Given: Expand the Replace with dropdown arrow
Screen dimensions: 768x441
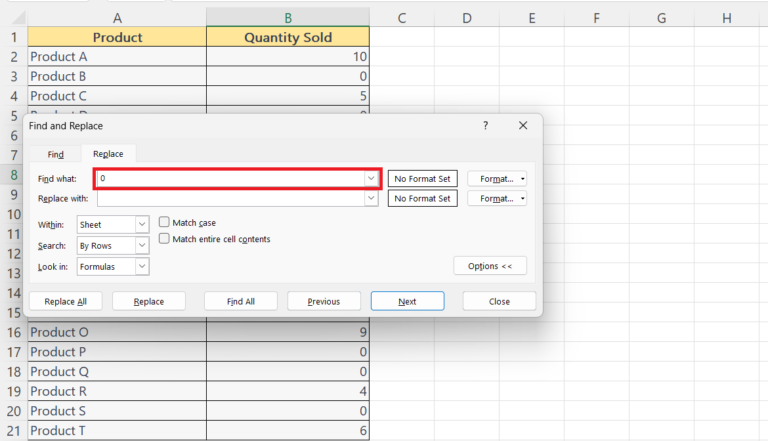Looking at the screenshot, I should point(371,199).
